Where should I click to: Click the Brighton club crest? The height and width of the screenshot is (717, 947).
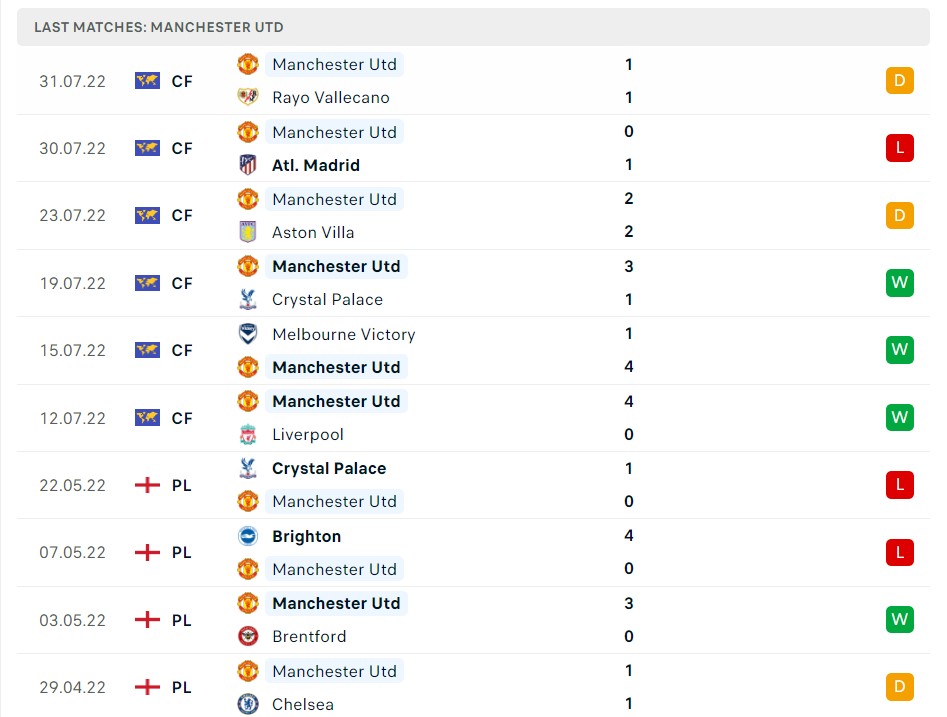247,536
